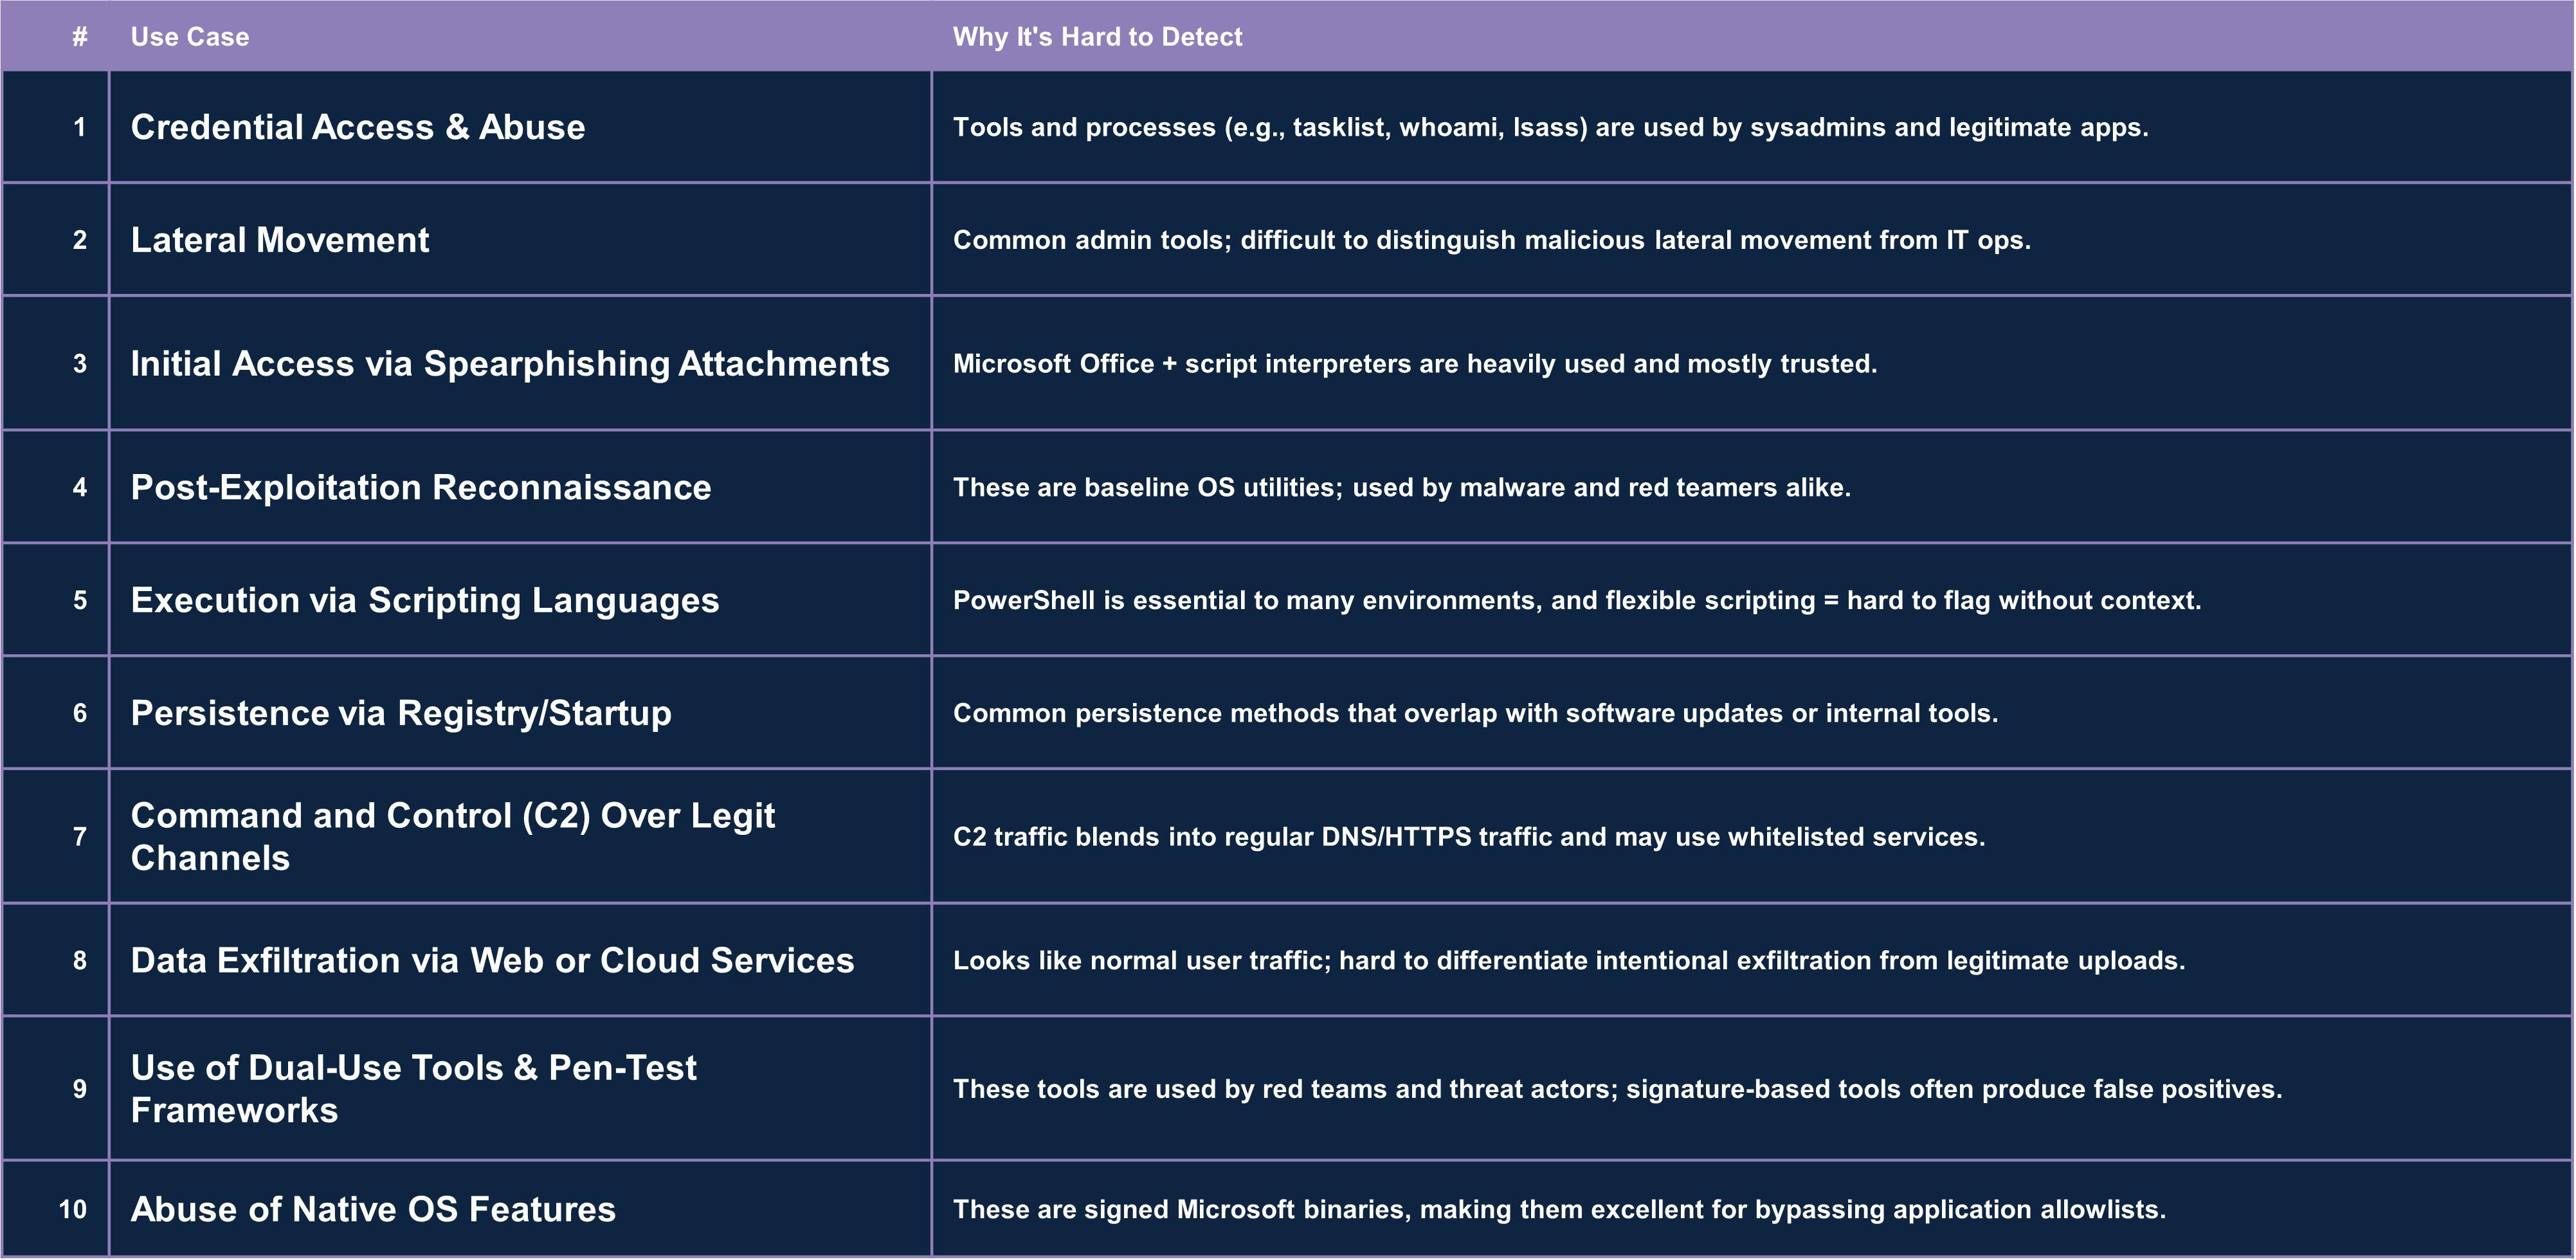Screen dimensions: 2576x1260
Task: Select 'Post-Exploitation Reconnaissance' row title
Action: 421,487
